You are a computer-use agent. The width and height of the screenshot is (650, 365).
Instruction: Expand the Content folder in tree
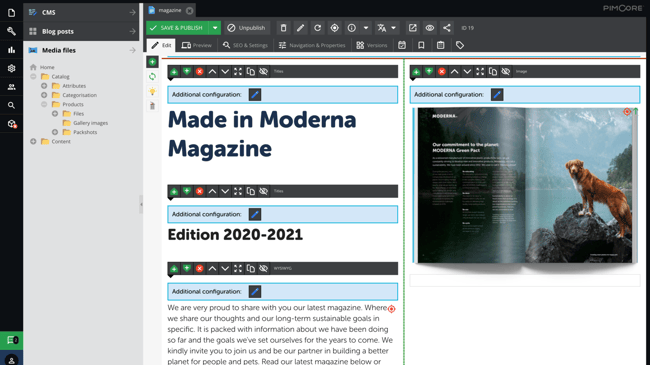[x=33, y=141]
